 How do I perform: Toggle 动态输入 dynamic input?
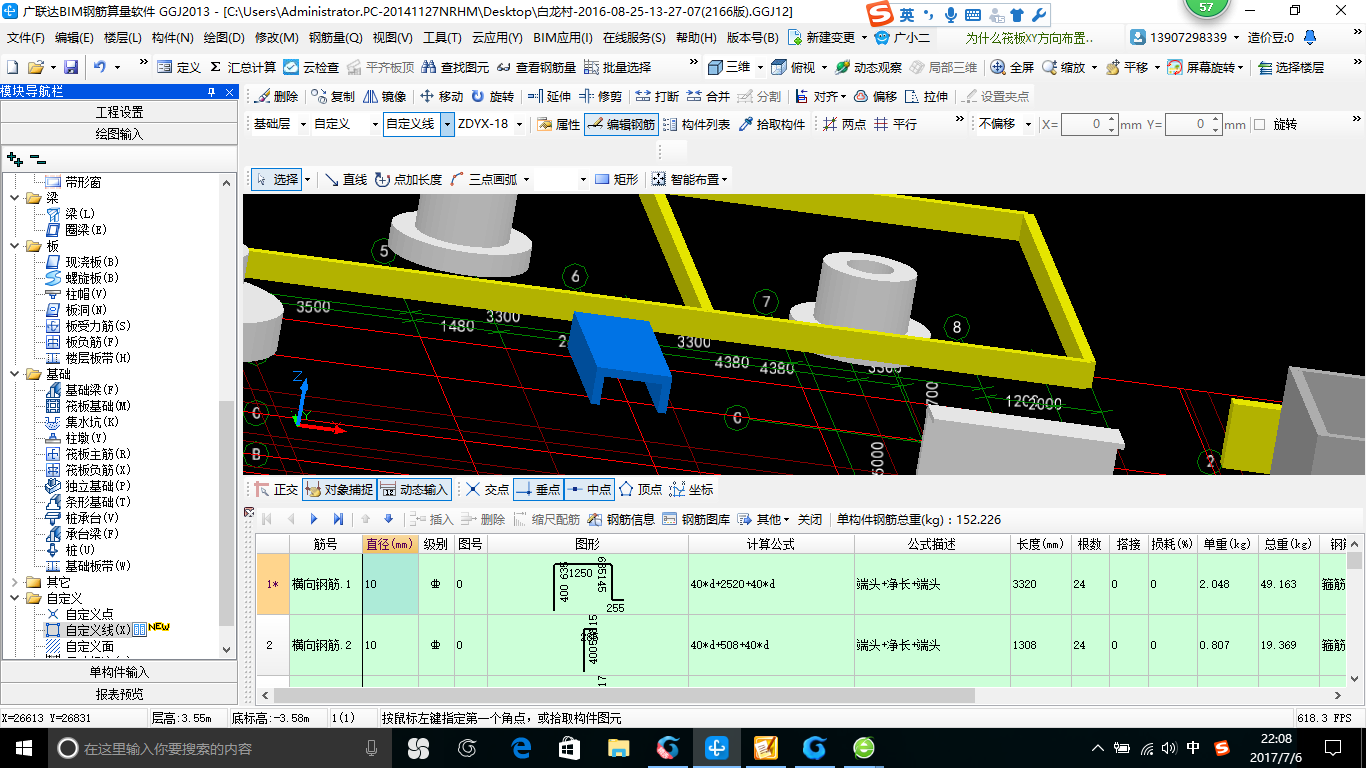tap(414, 490)
